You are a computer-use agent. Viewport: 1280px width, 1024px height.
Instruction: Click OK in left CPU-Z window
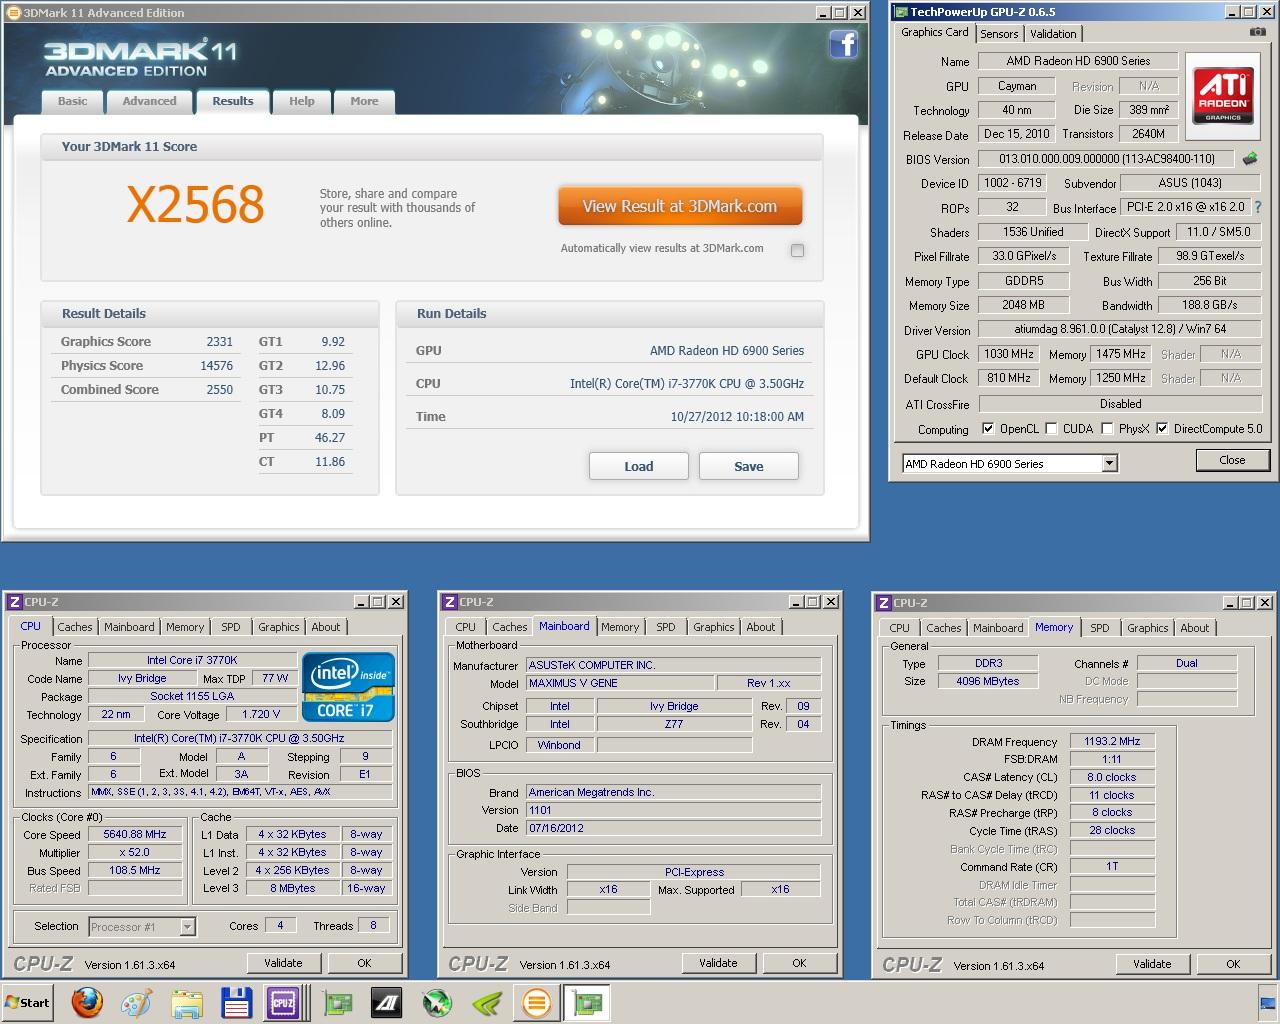364,963
